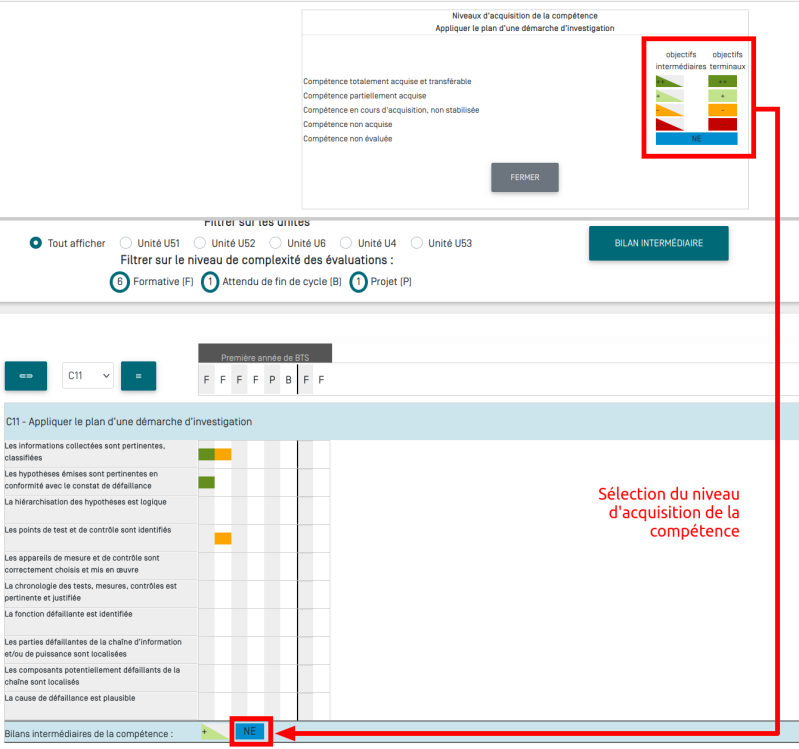Image resolution: width=799 pixels, height=749 pixels.
Task: Open the C11 competence dropdown
Action: 88,376
